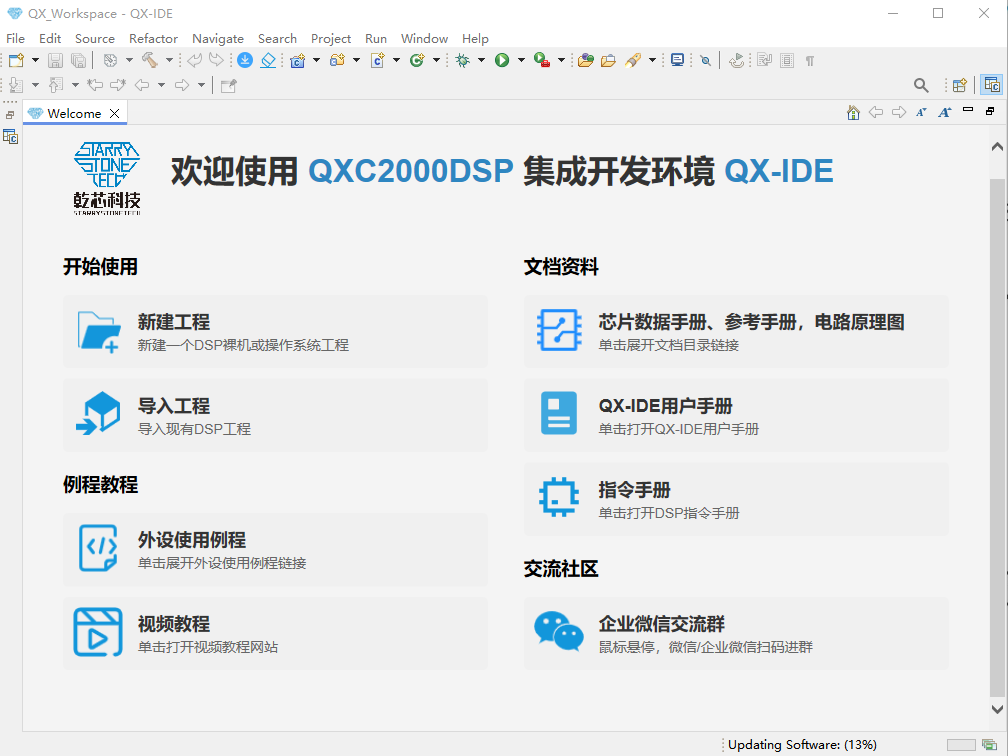Image resolution: width=1008 pixels, height=756 pixels.
Task: Open the File menu
Action: [15, 39]
